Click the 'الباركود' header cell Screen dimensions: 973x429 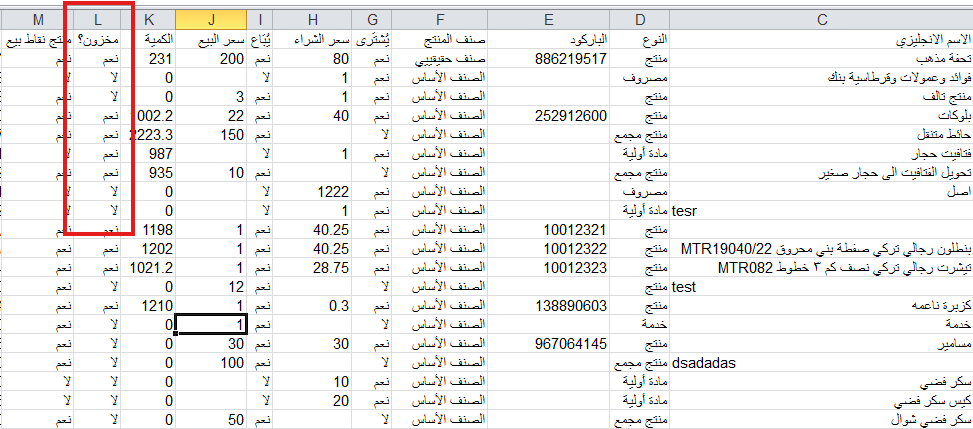coord(549,40)
